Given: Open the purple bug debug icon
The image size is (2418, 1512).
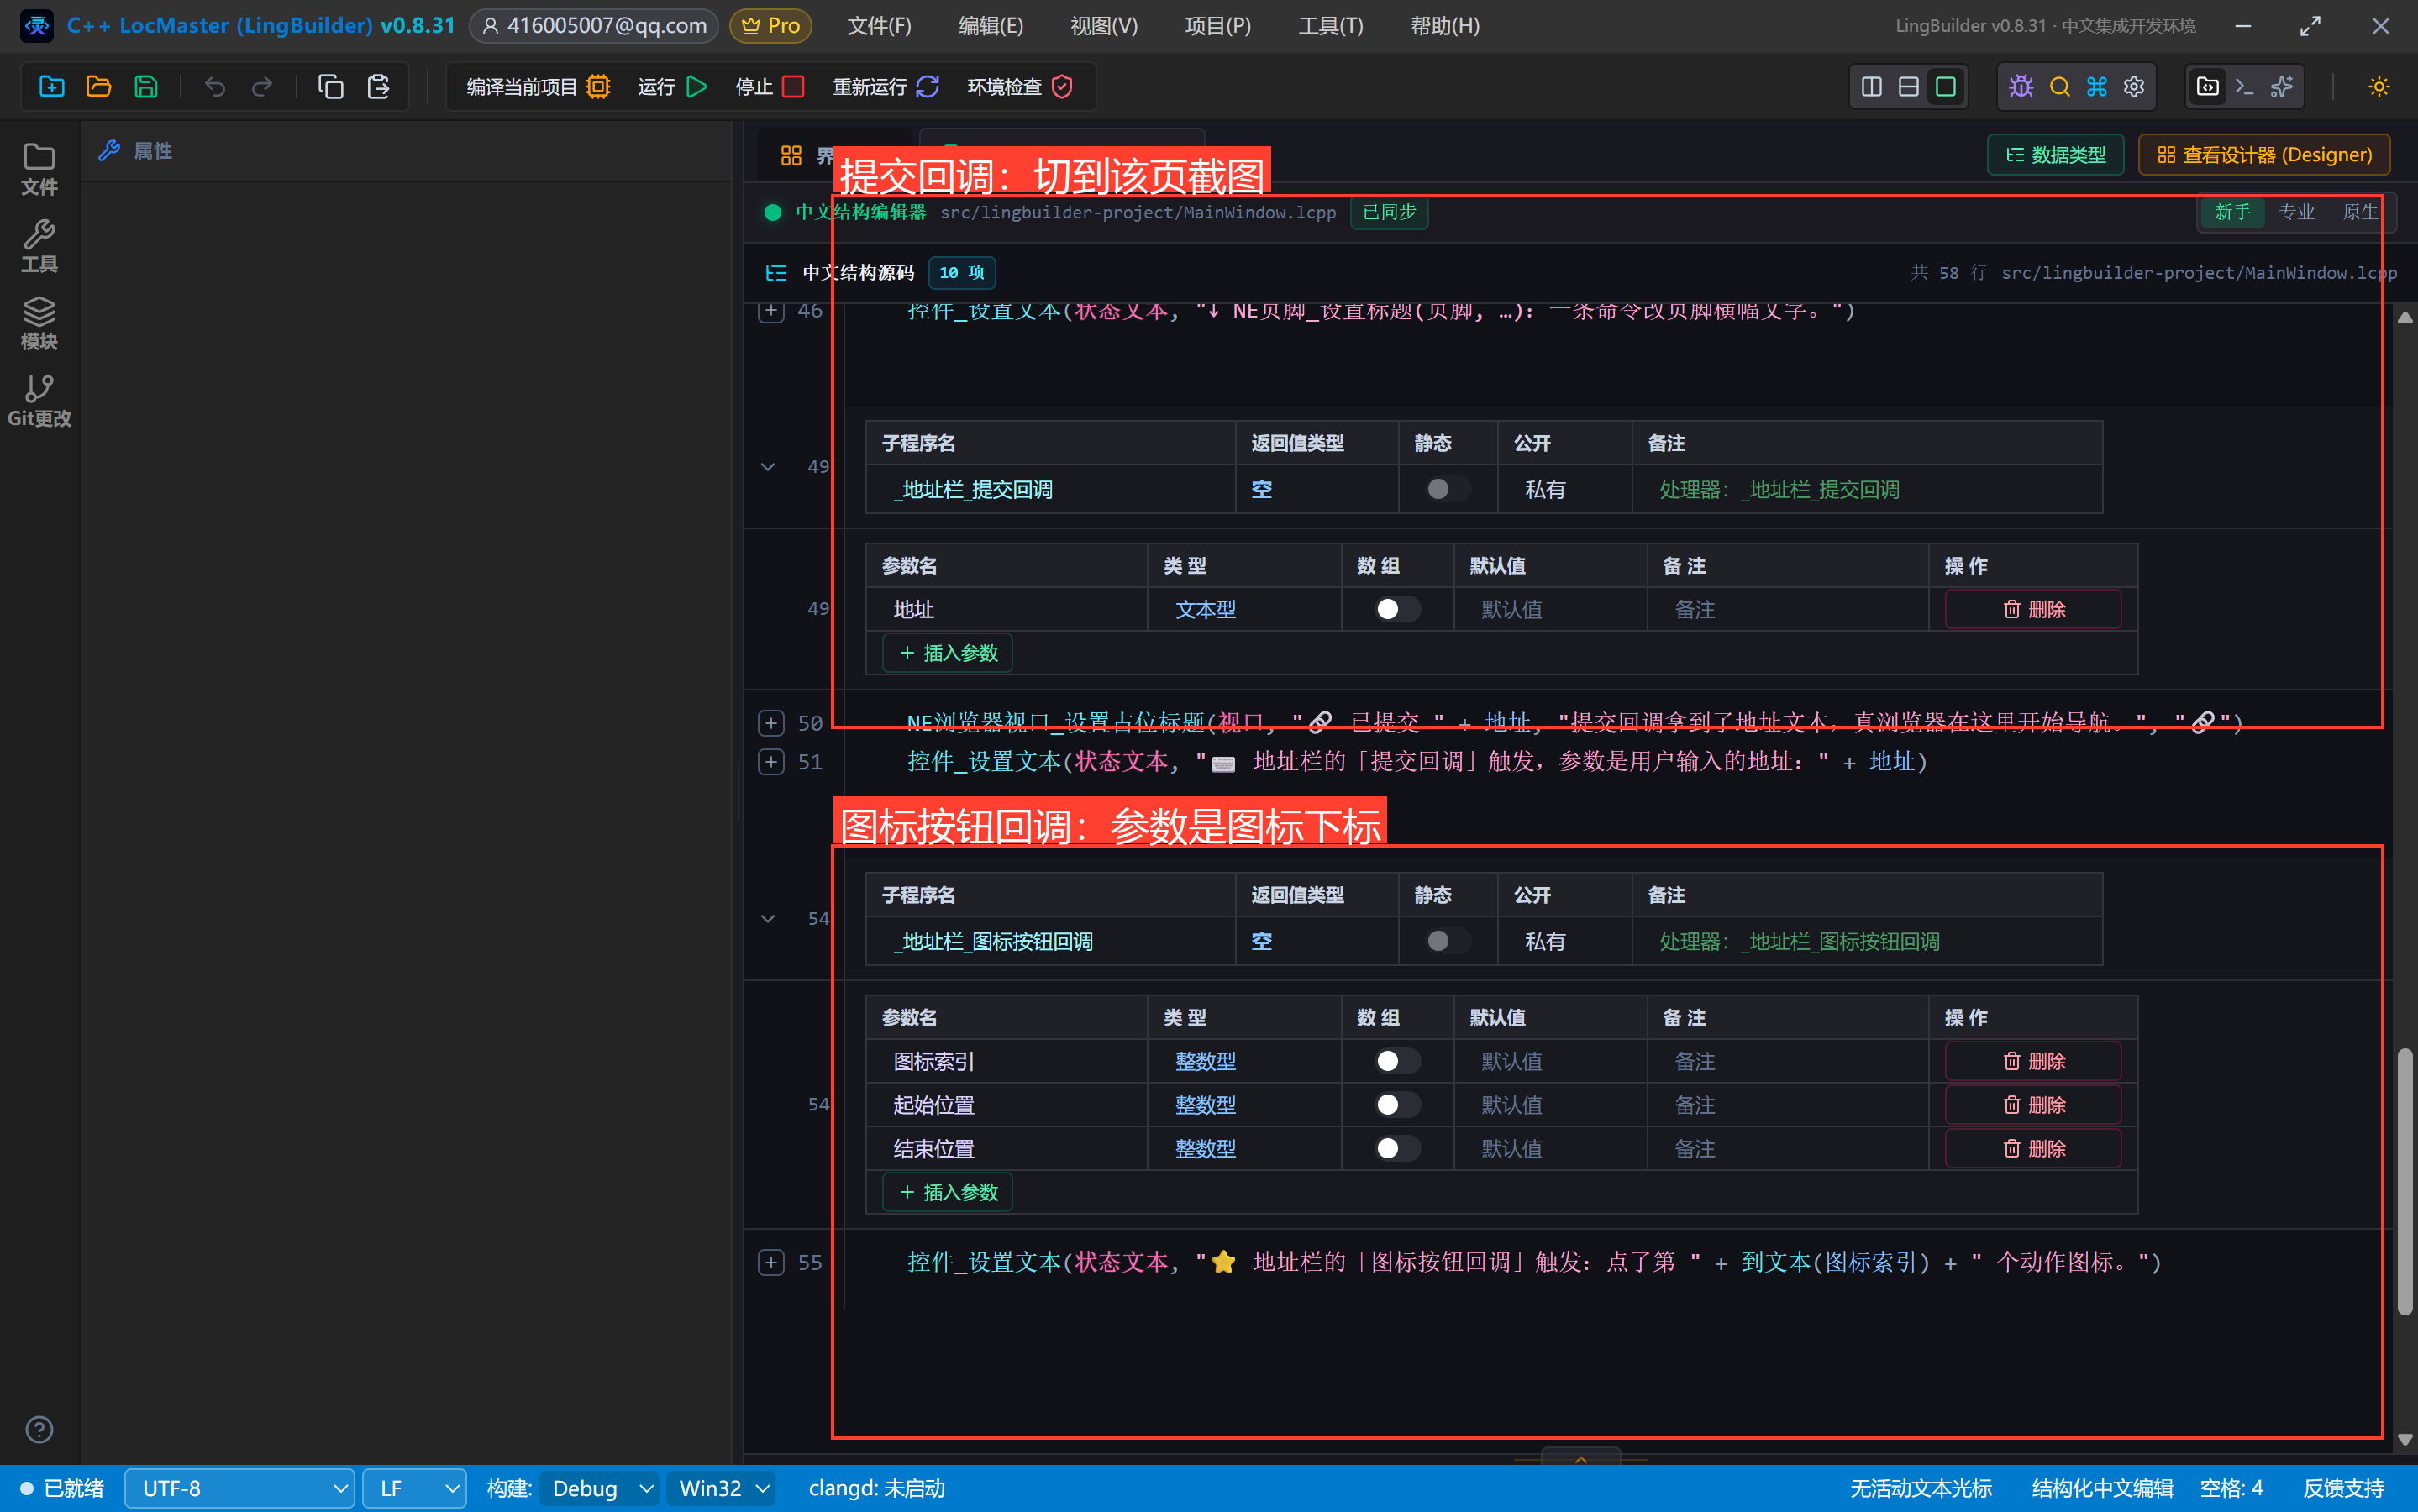Looking at the screenshot, I should 2022,87.
